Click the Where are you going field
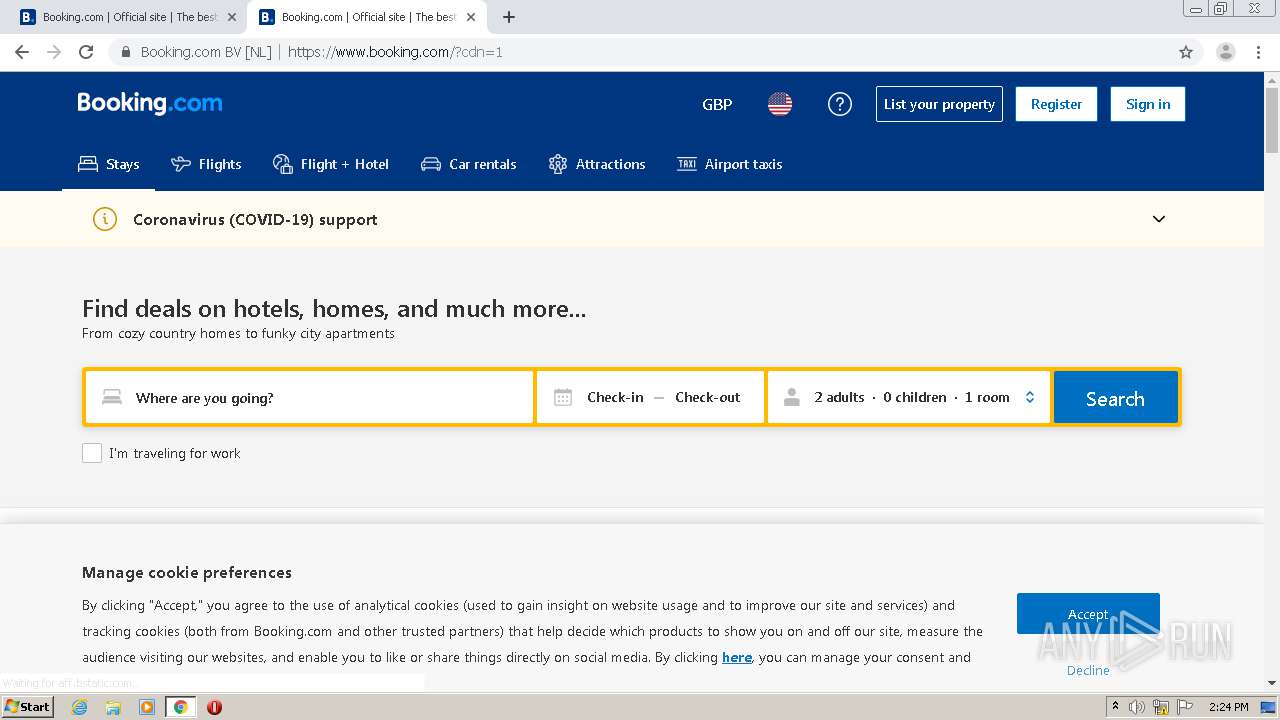 [x=309, y=398]
